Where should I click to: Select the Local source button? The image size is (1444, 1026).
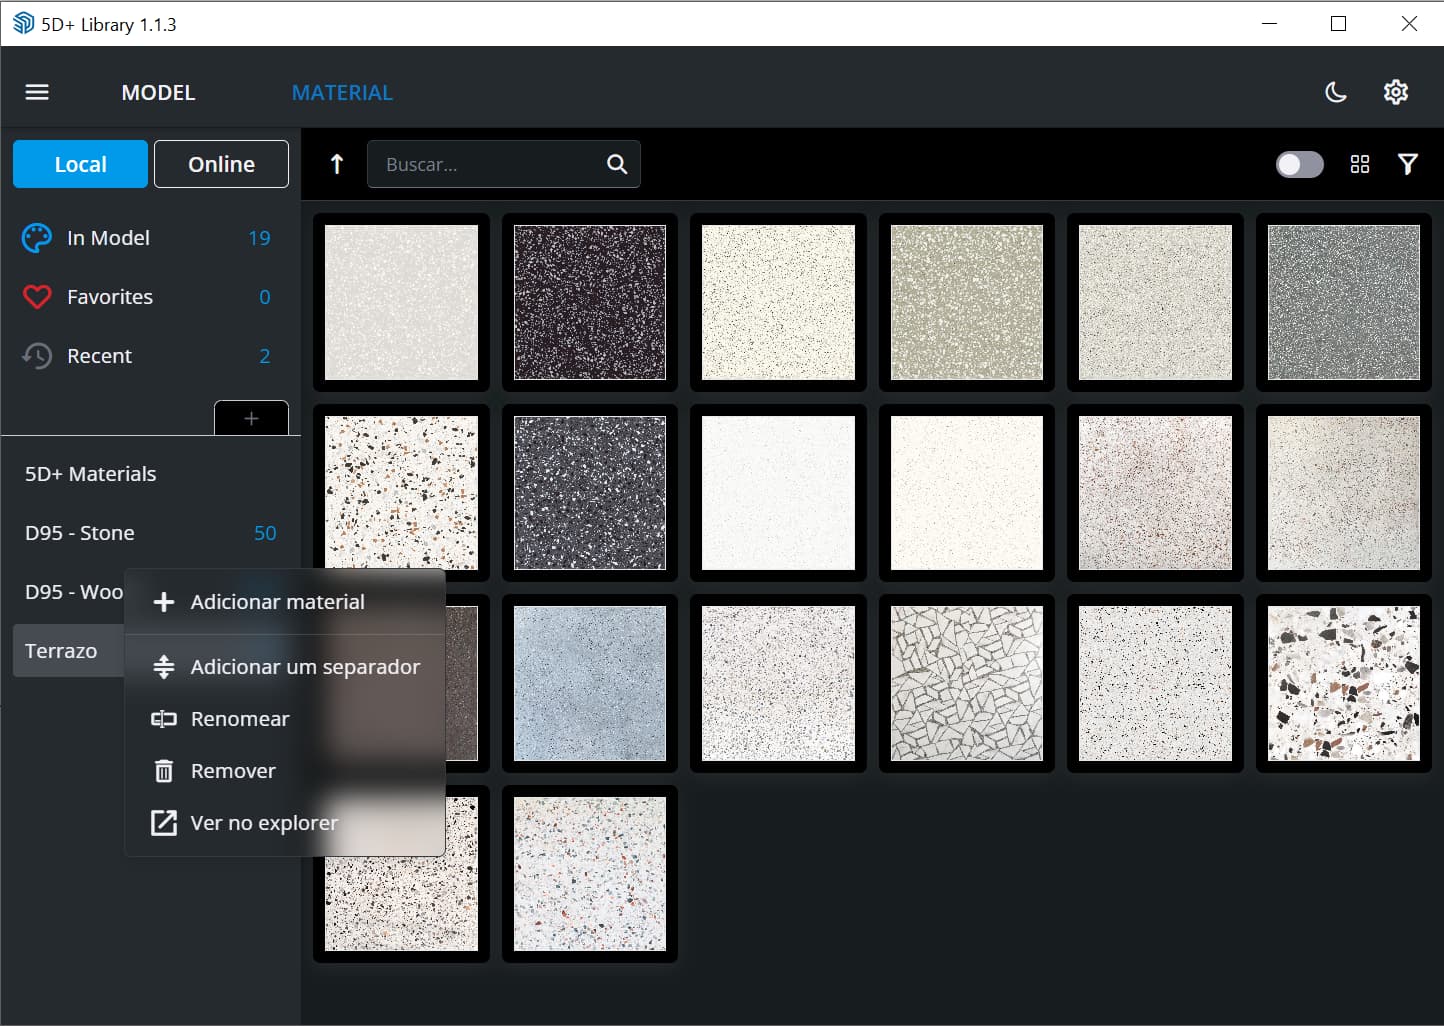(x=79, y=163)
